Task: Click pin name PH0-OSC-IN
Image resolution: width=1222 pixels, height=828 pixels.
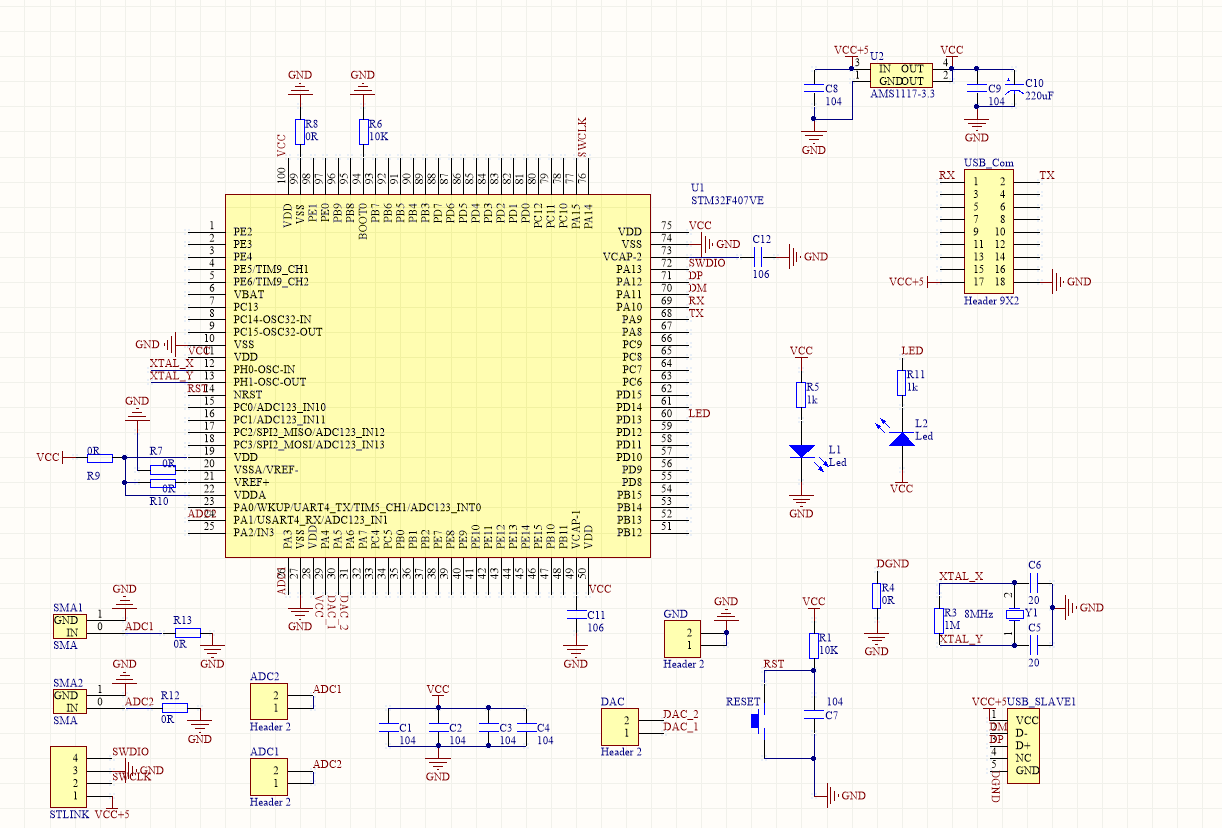Action: coord(264,369)
